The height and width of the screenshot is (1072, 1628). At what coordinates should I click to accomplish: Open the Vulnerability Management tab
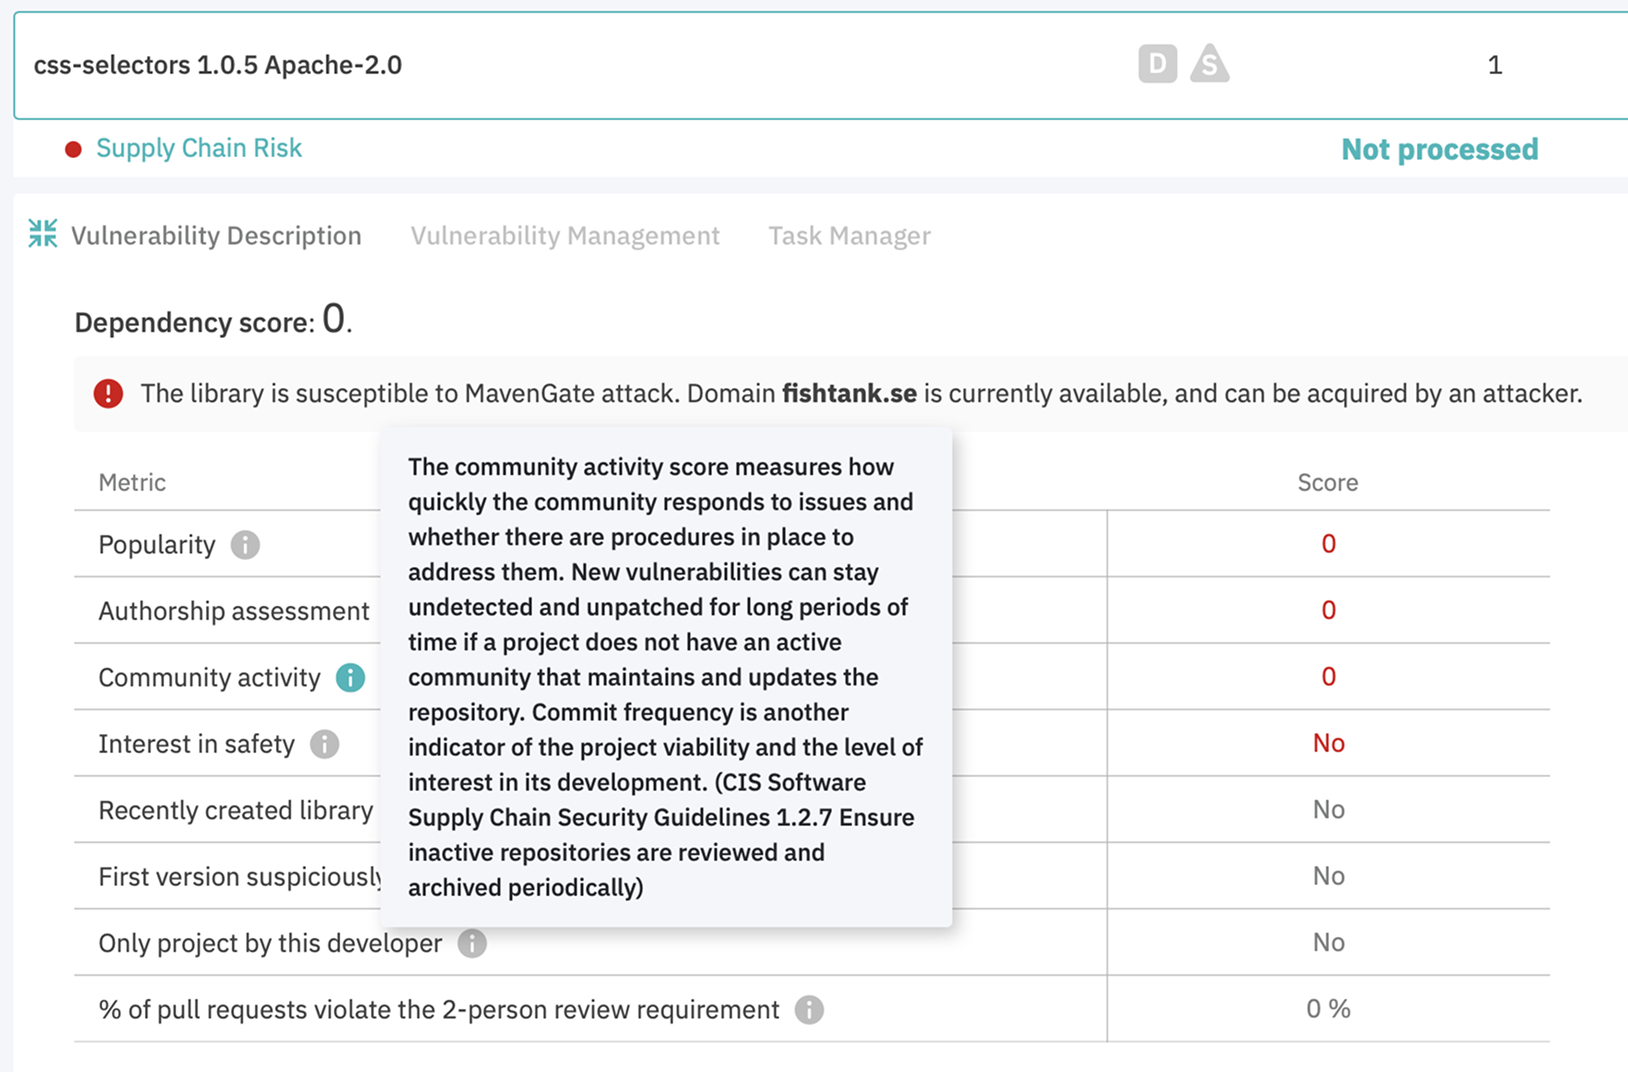tap(565, 235)
